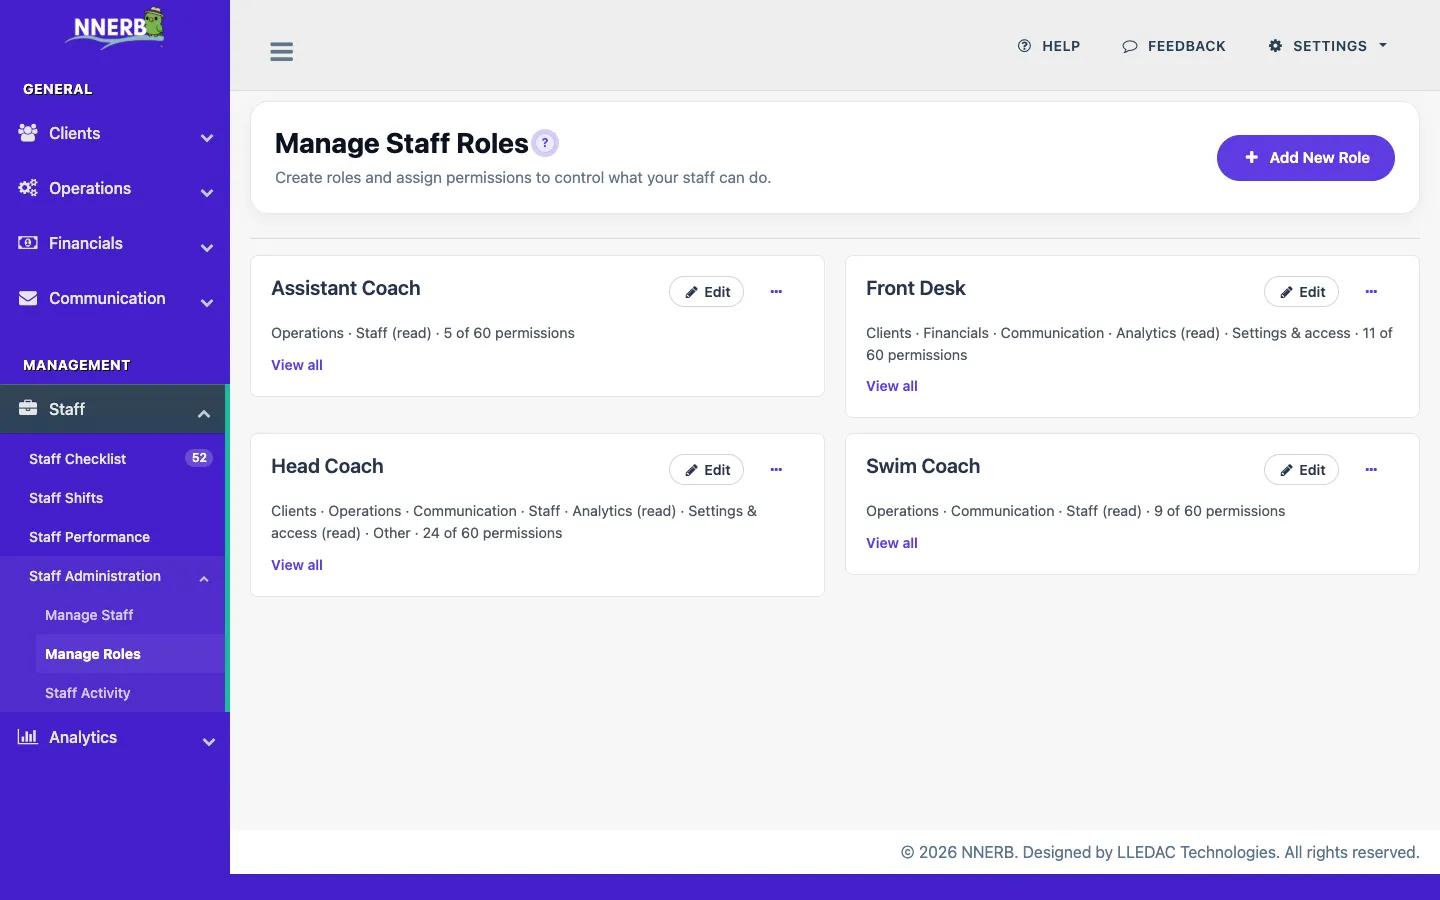The image size is (1440, 900).
Task: Collapse the Staff menu chevron
Action: [x=204, y=413]
